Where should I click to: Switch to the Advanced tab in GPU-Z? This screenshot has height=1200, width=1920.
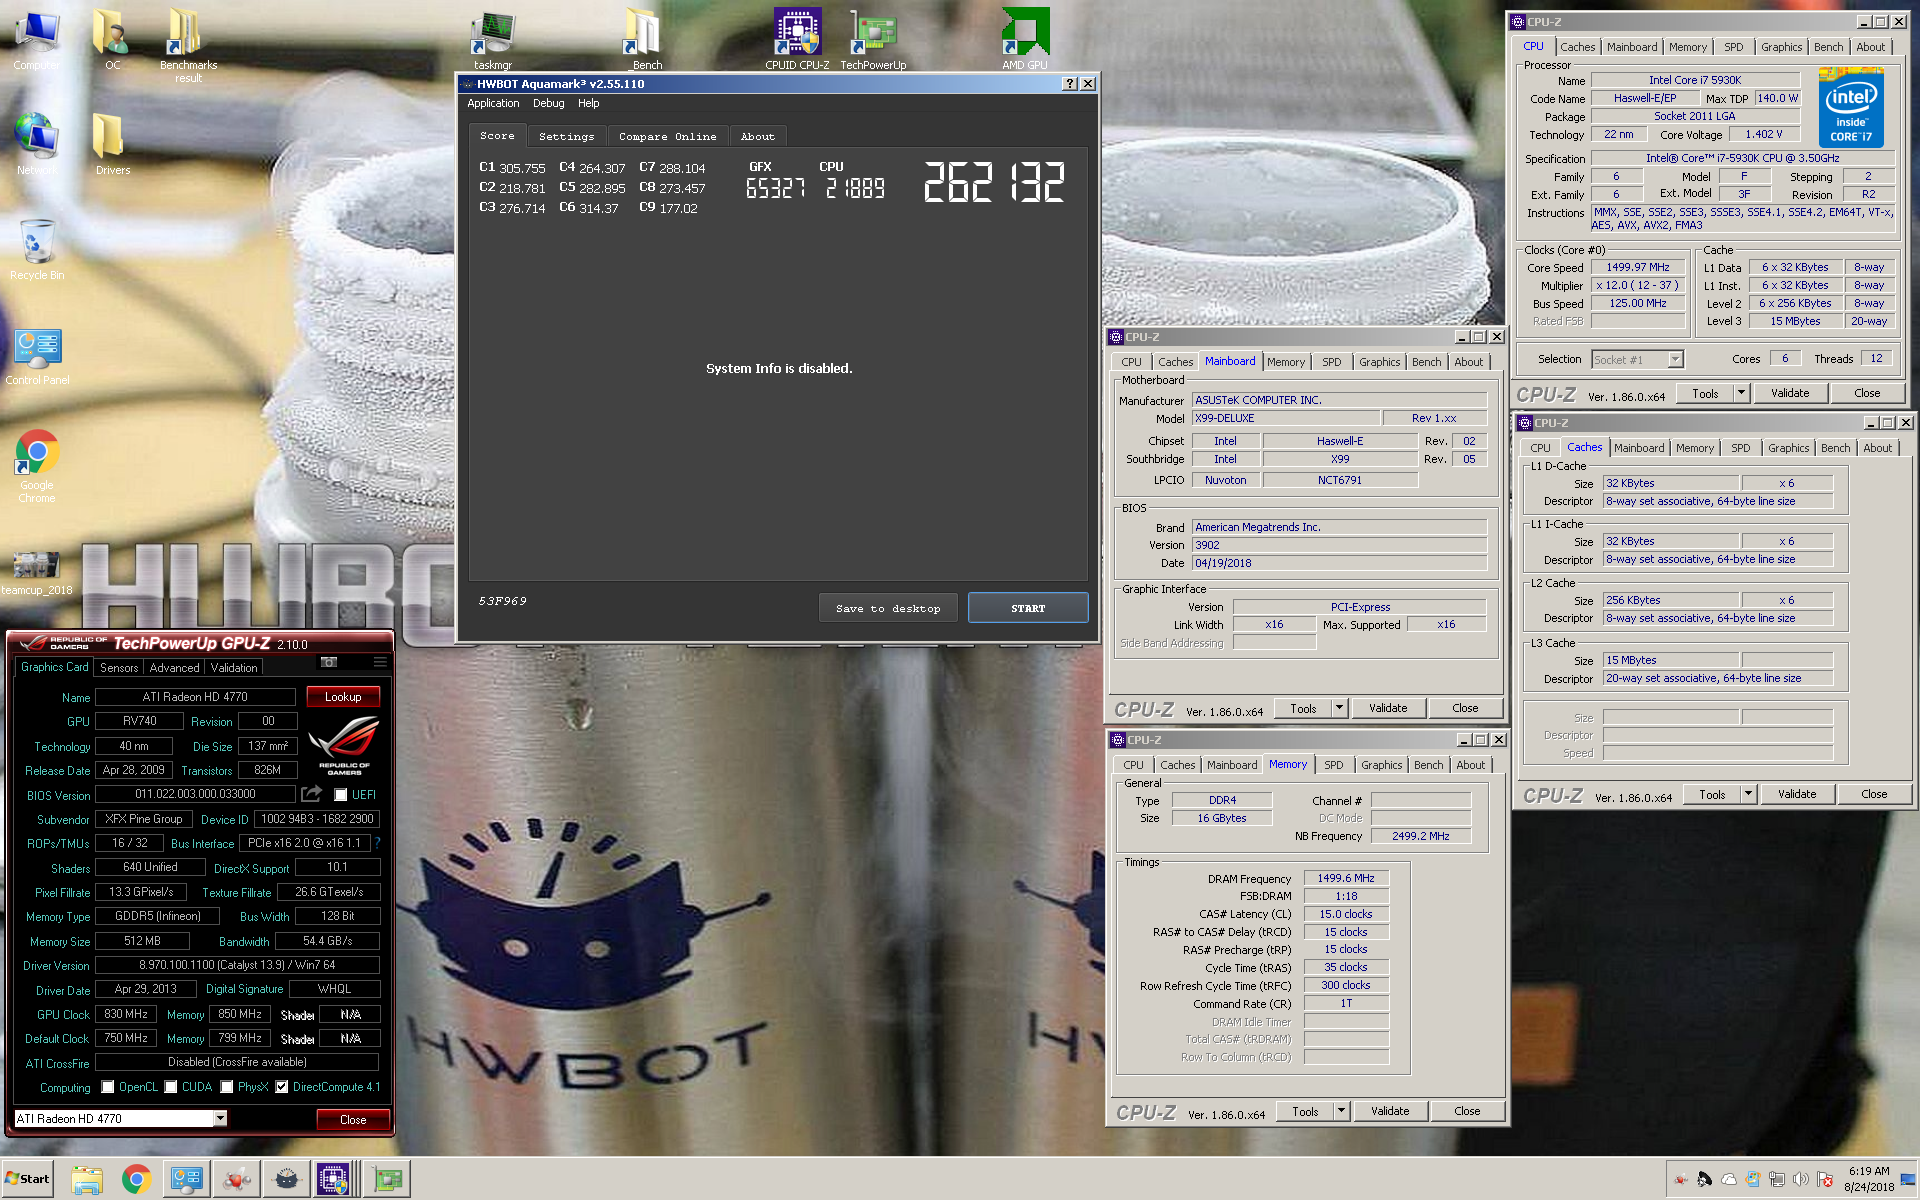[x=174, y=668]
